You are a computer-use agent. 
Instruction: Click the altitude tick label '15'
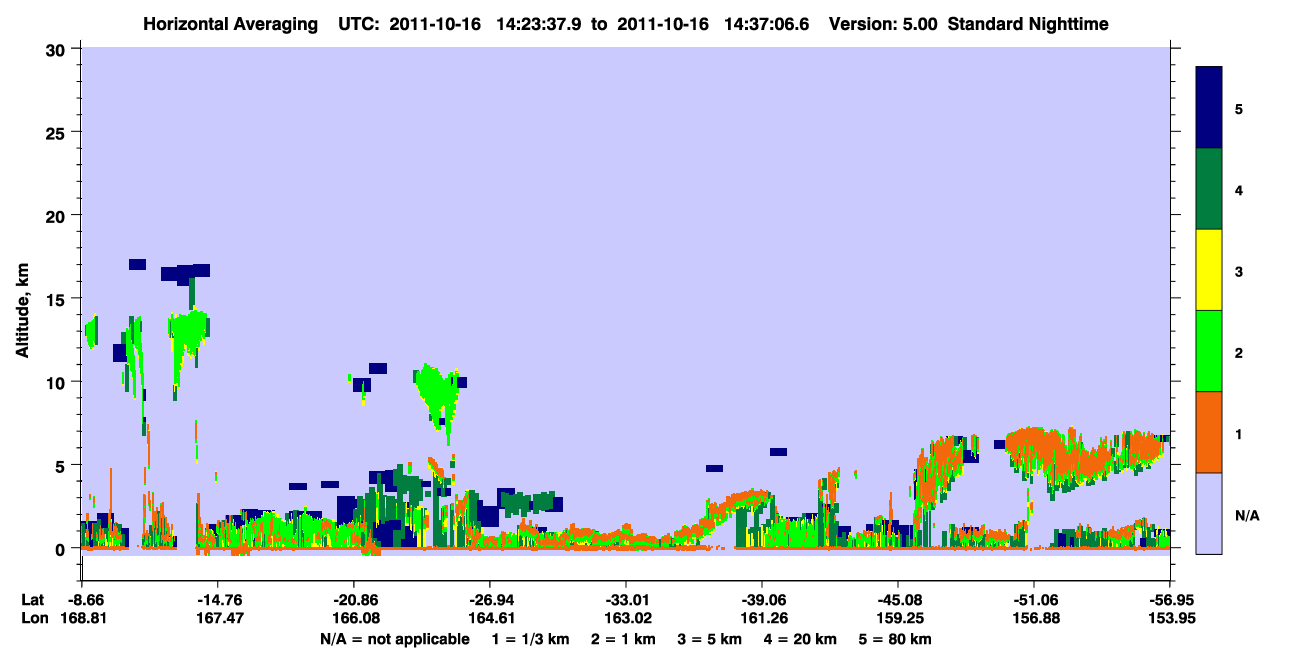[58, 299]
